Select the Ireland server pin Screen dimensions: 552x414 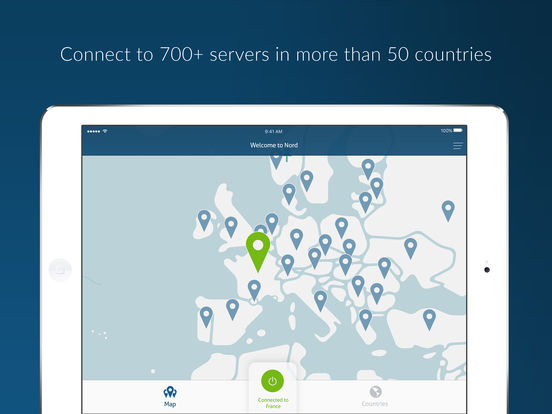click(x=204, y=220)
